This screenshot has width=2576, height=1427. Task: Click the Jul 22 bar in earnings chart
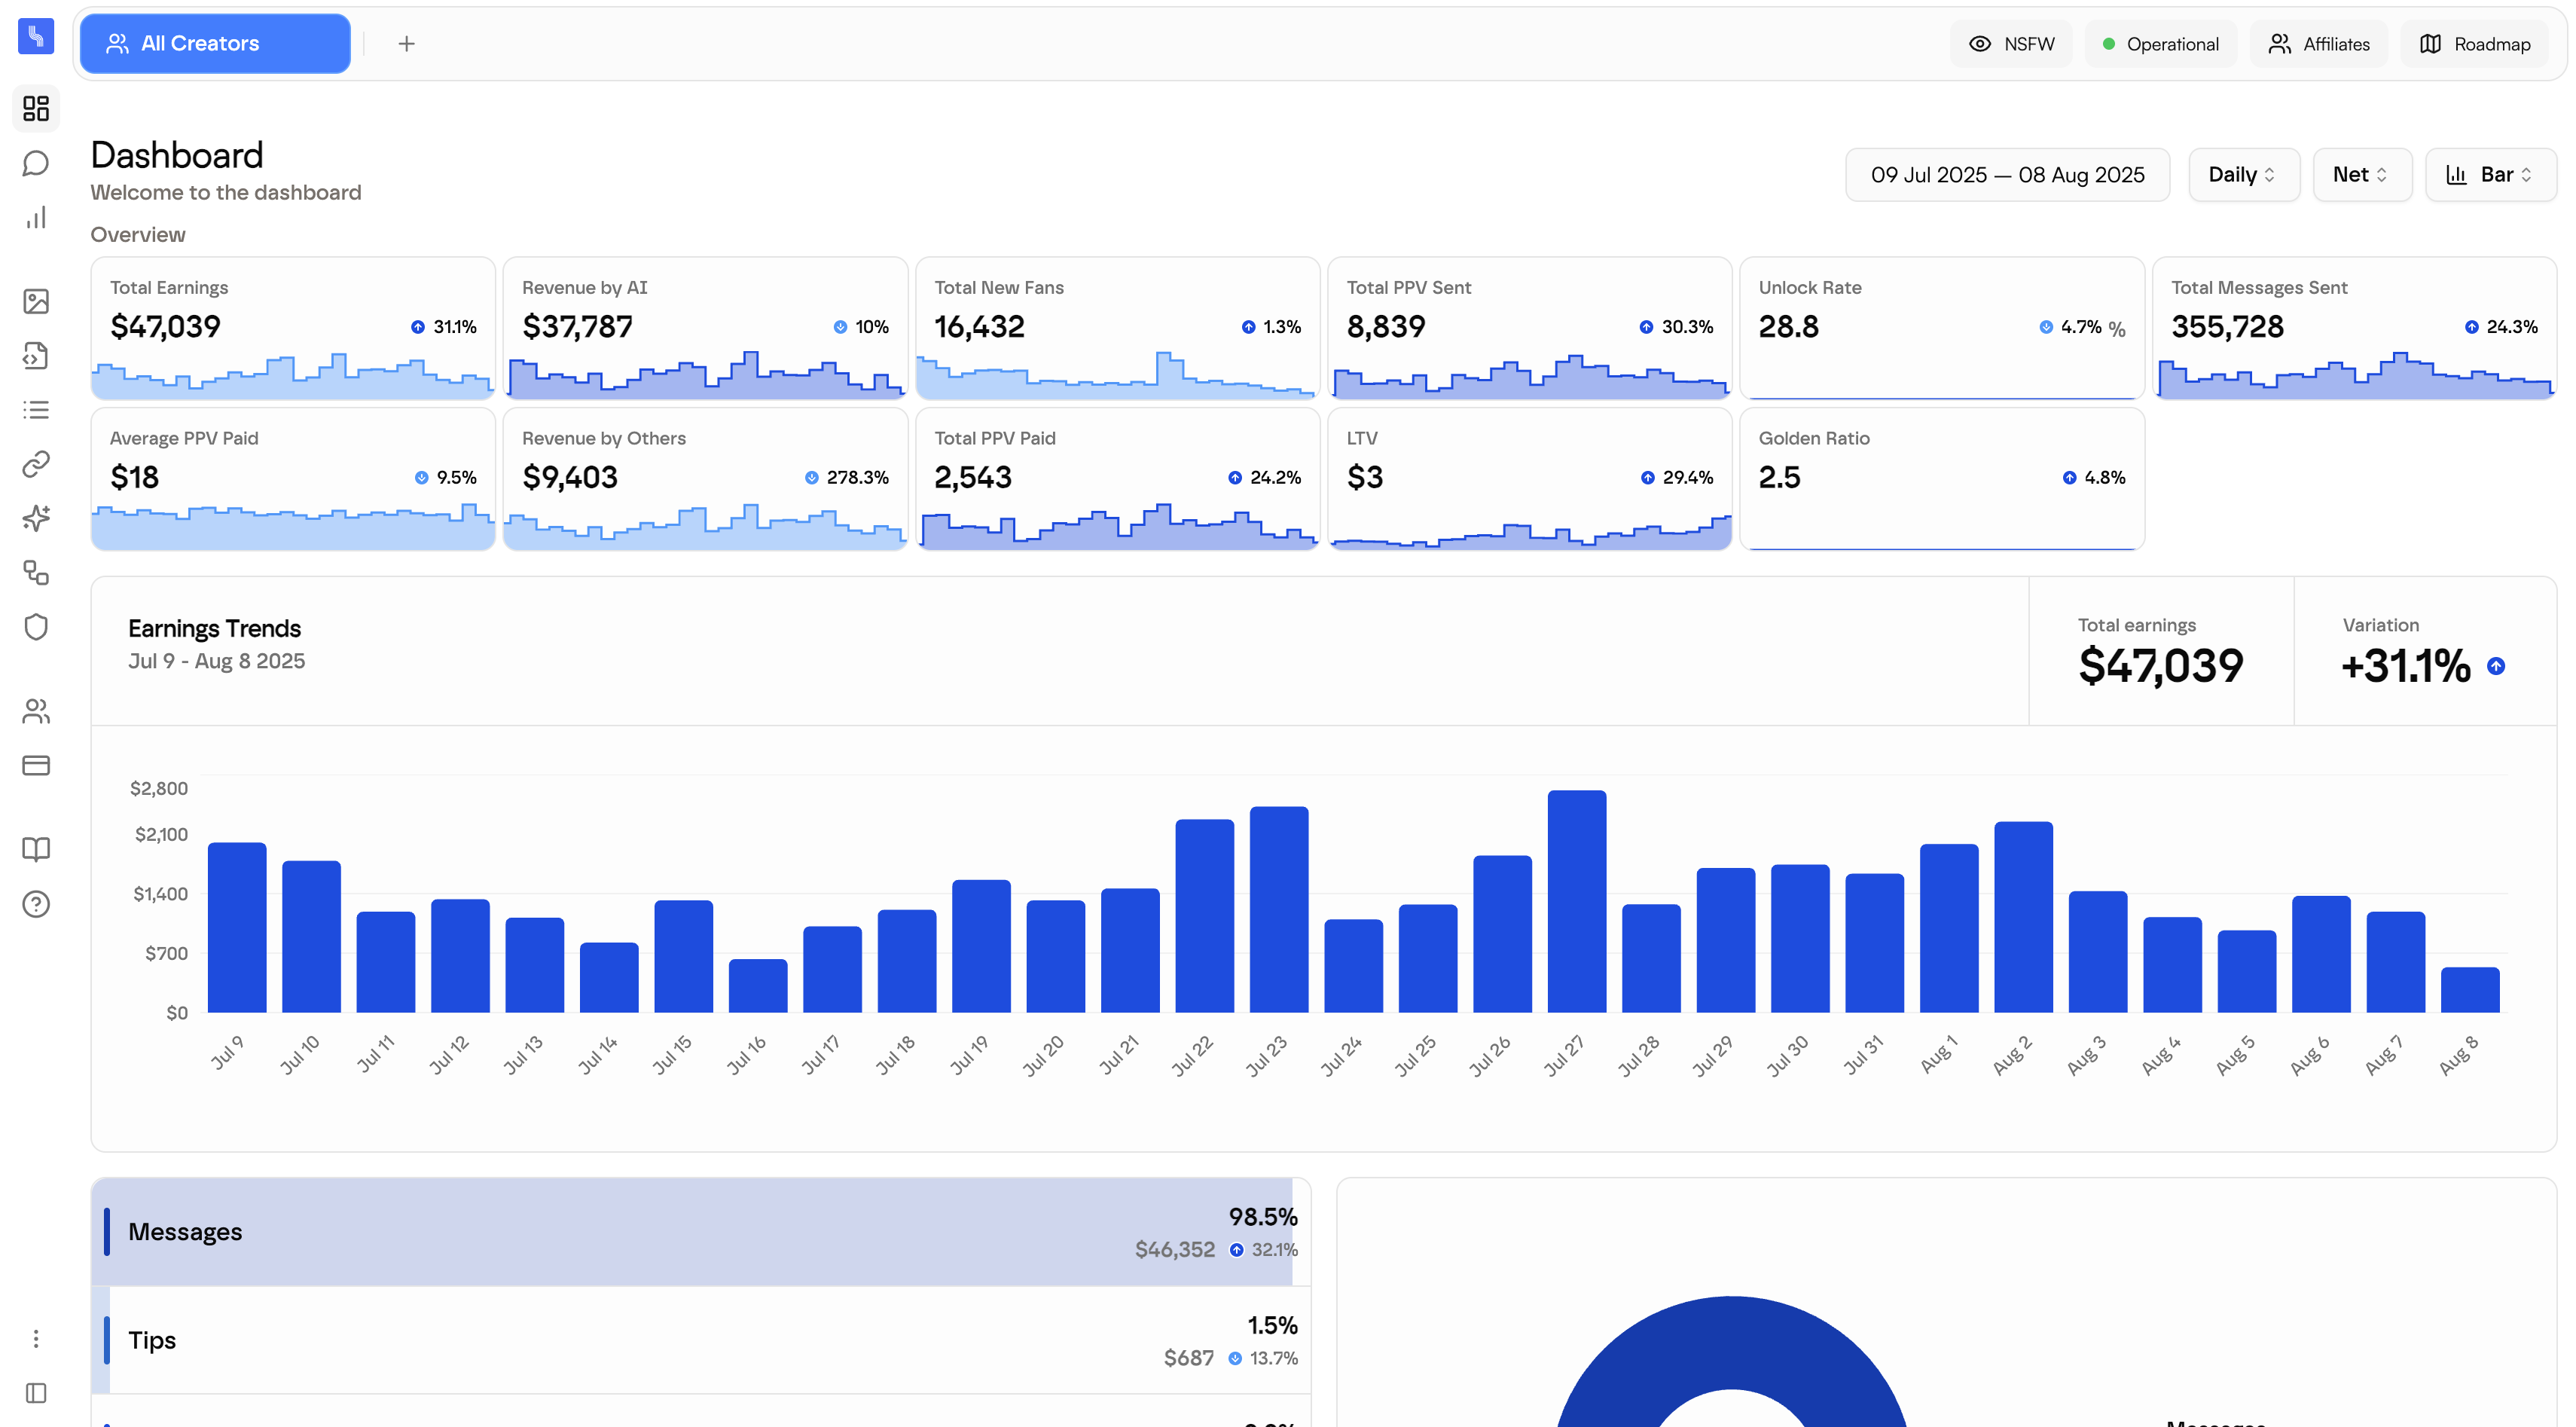click(x=1204, y=916)
